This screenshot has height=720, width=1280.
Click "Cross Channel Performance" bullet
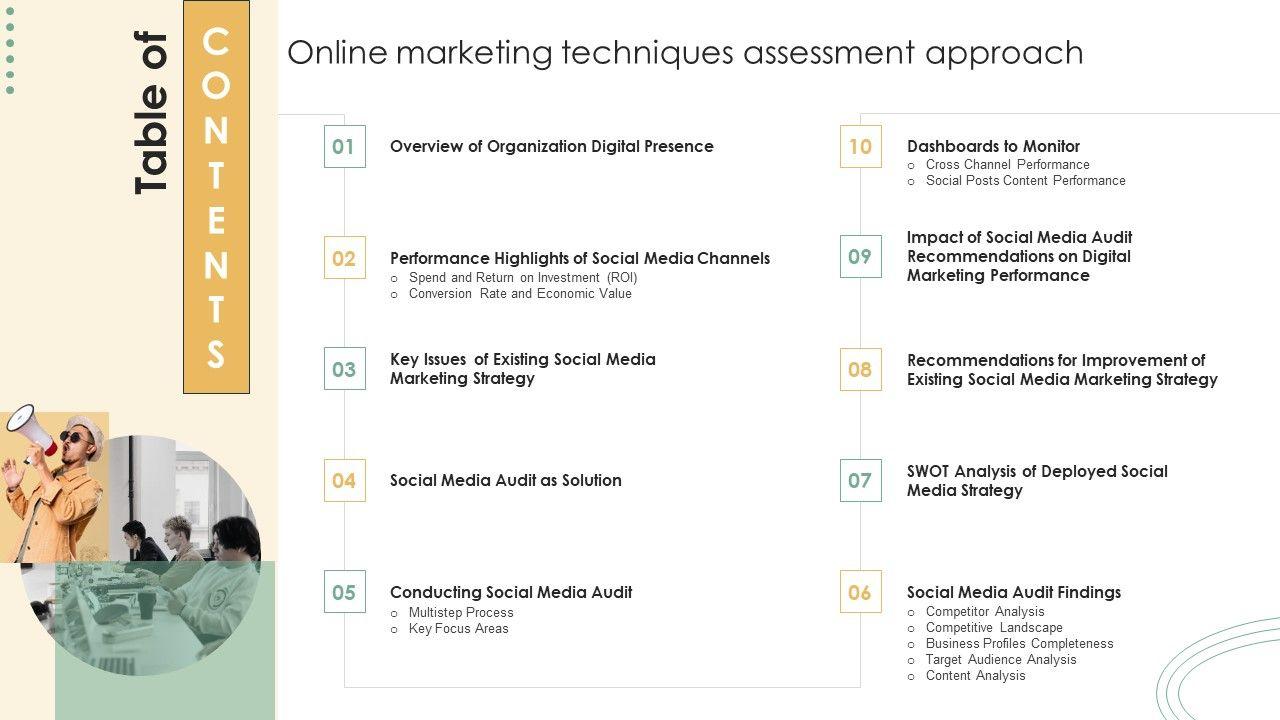1008,164
